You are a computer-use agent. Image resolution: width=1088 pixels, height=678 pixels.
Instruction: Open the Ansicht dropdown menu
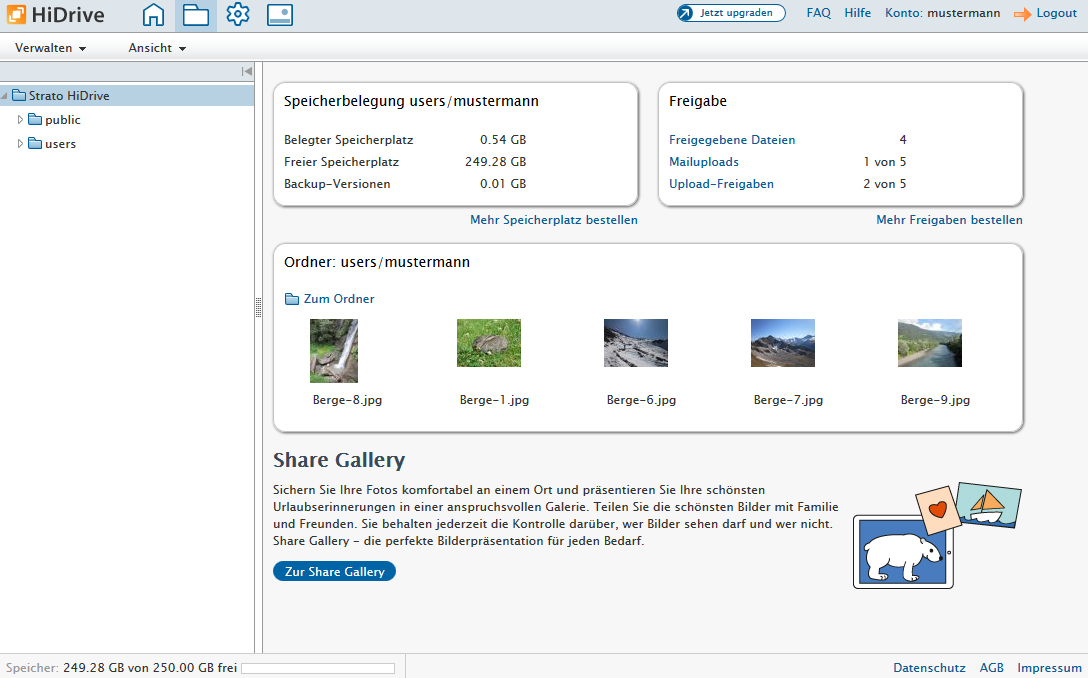click(157, 48)
